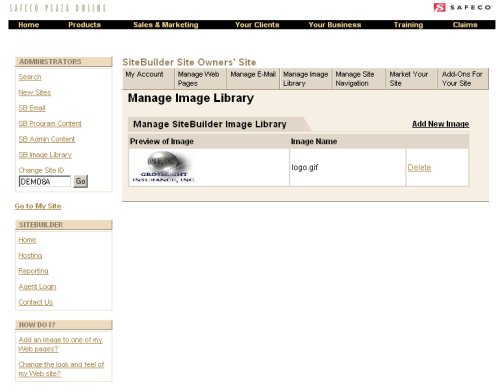
Task: Open Your Clients menu
Action: [x=257, y=25]
